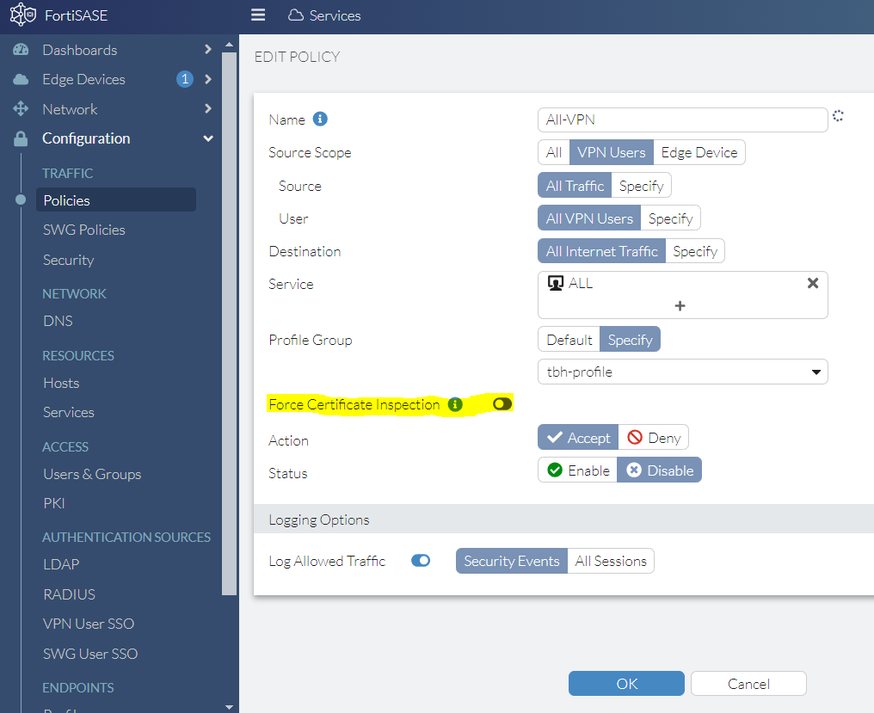Toggle Force Certificate Inspection switch
This screenshot has width=874, height=713.
point(502,404)
